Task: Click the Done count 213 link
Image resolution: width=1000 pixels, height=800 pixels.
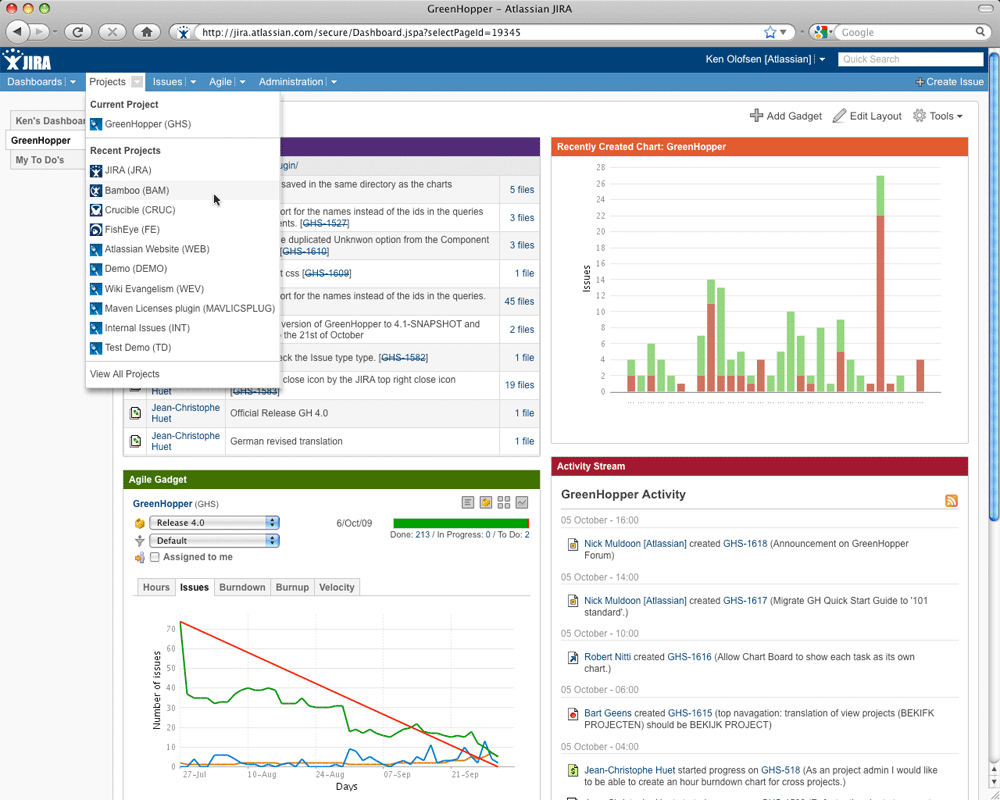Action: 422,535
